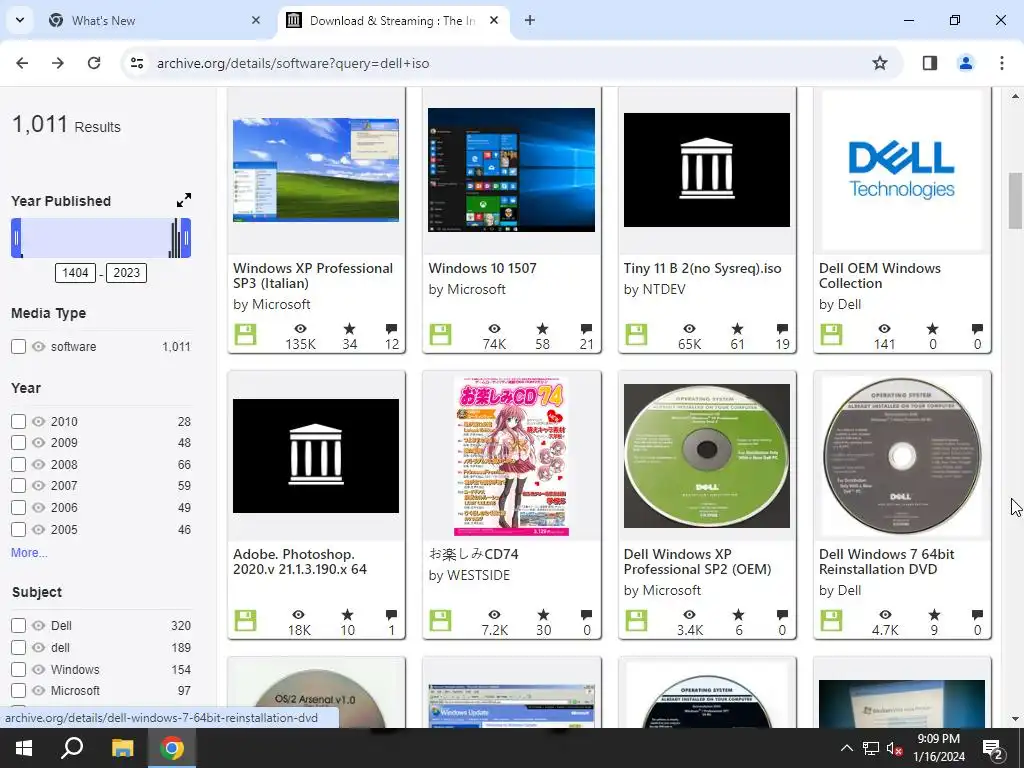Open the Chrome profile menu

coord(965,63)
